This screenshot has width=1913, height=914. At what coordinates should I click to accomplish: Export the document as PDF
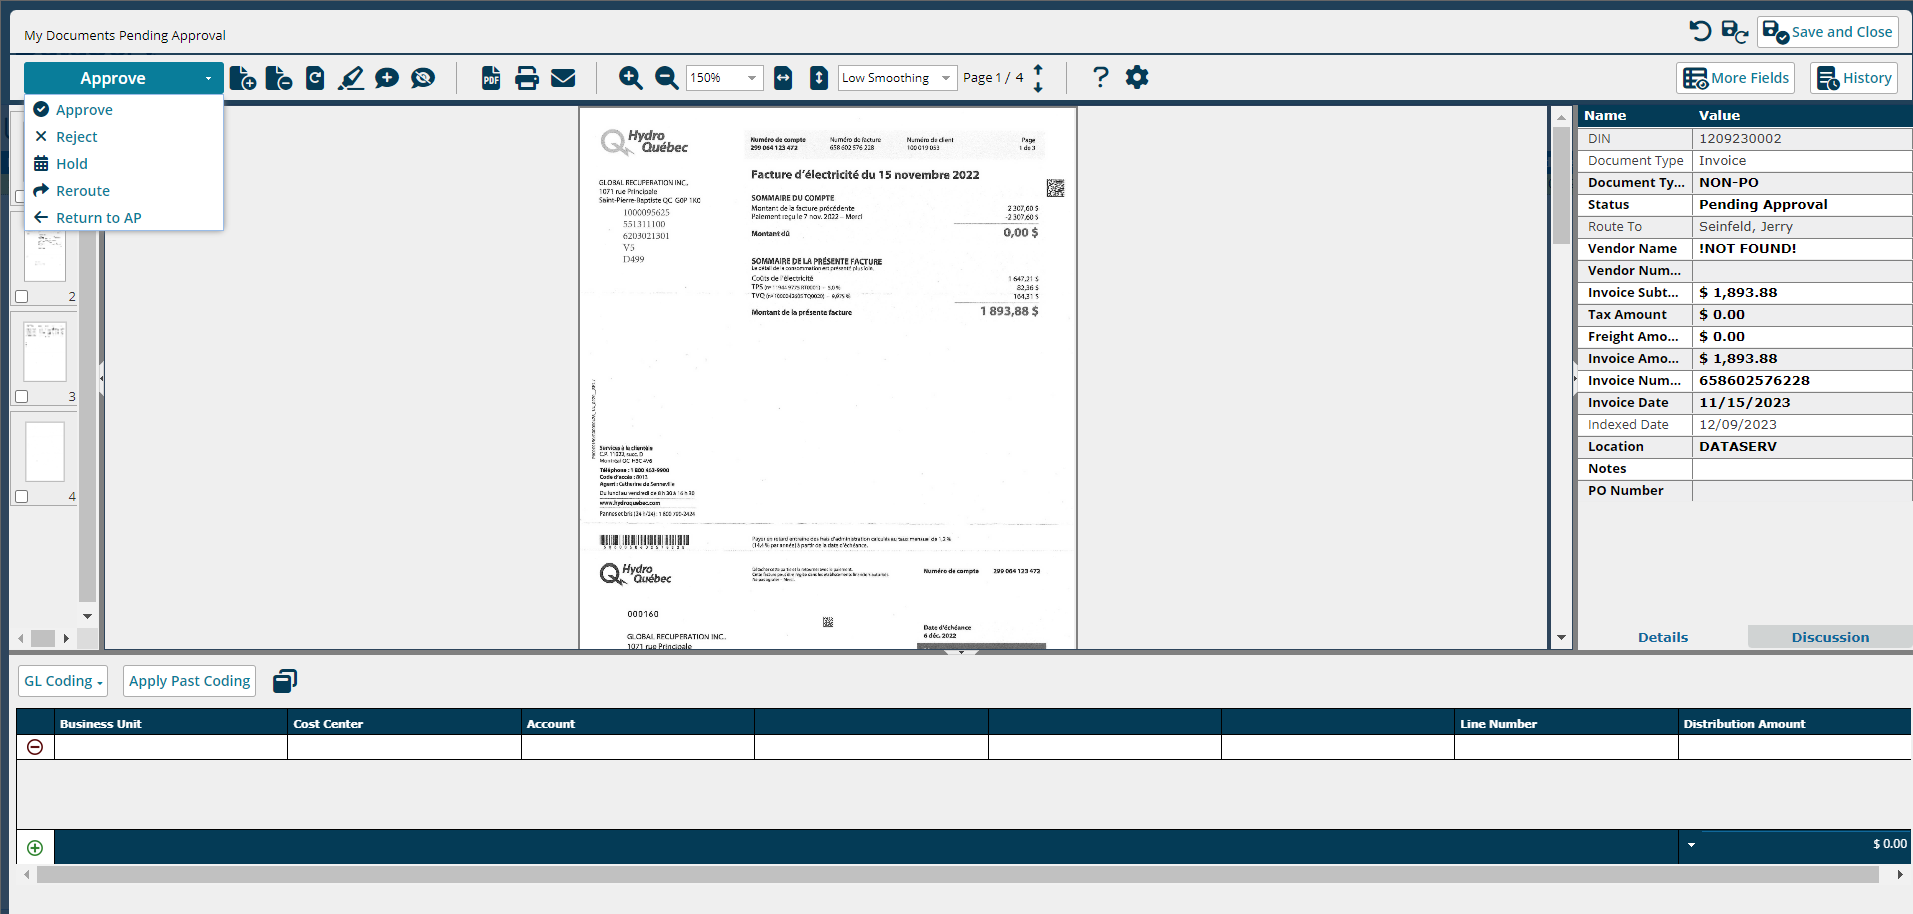pos(491,78)
